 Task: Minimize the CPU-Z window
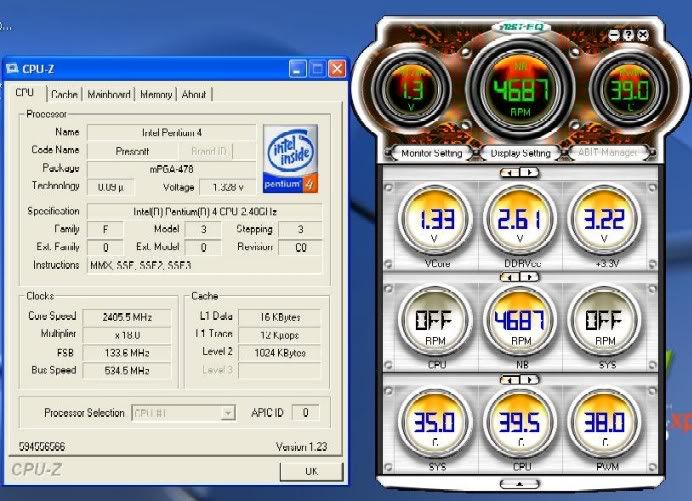(298, 69)
